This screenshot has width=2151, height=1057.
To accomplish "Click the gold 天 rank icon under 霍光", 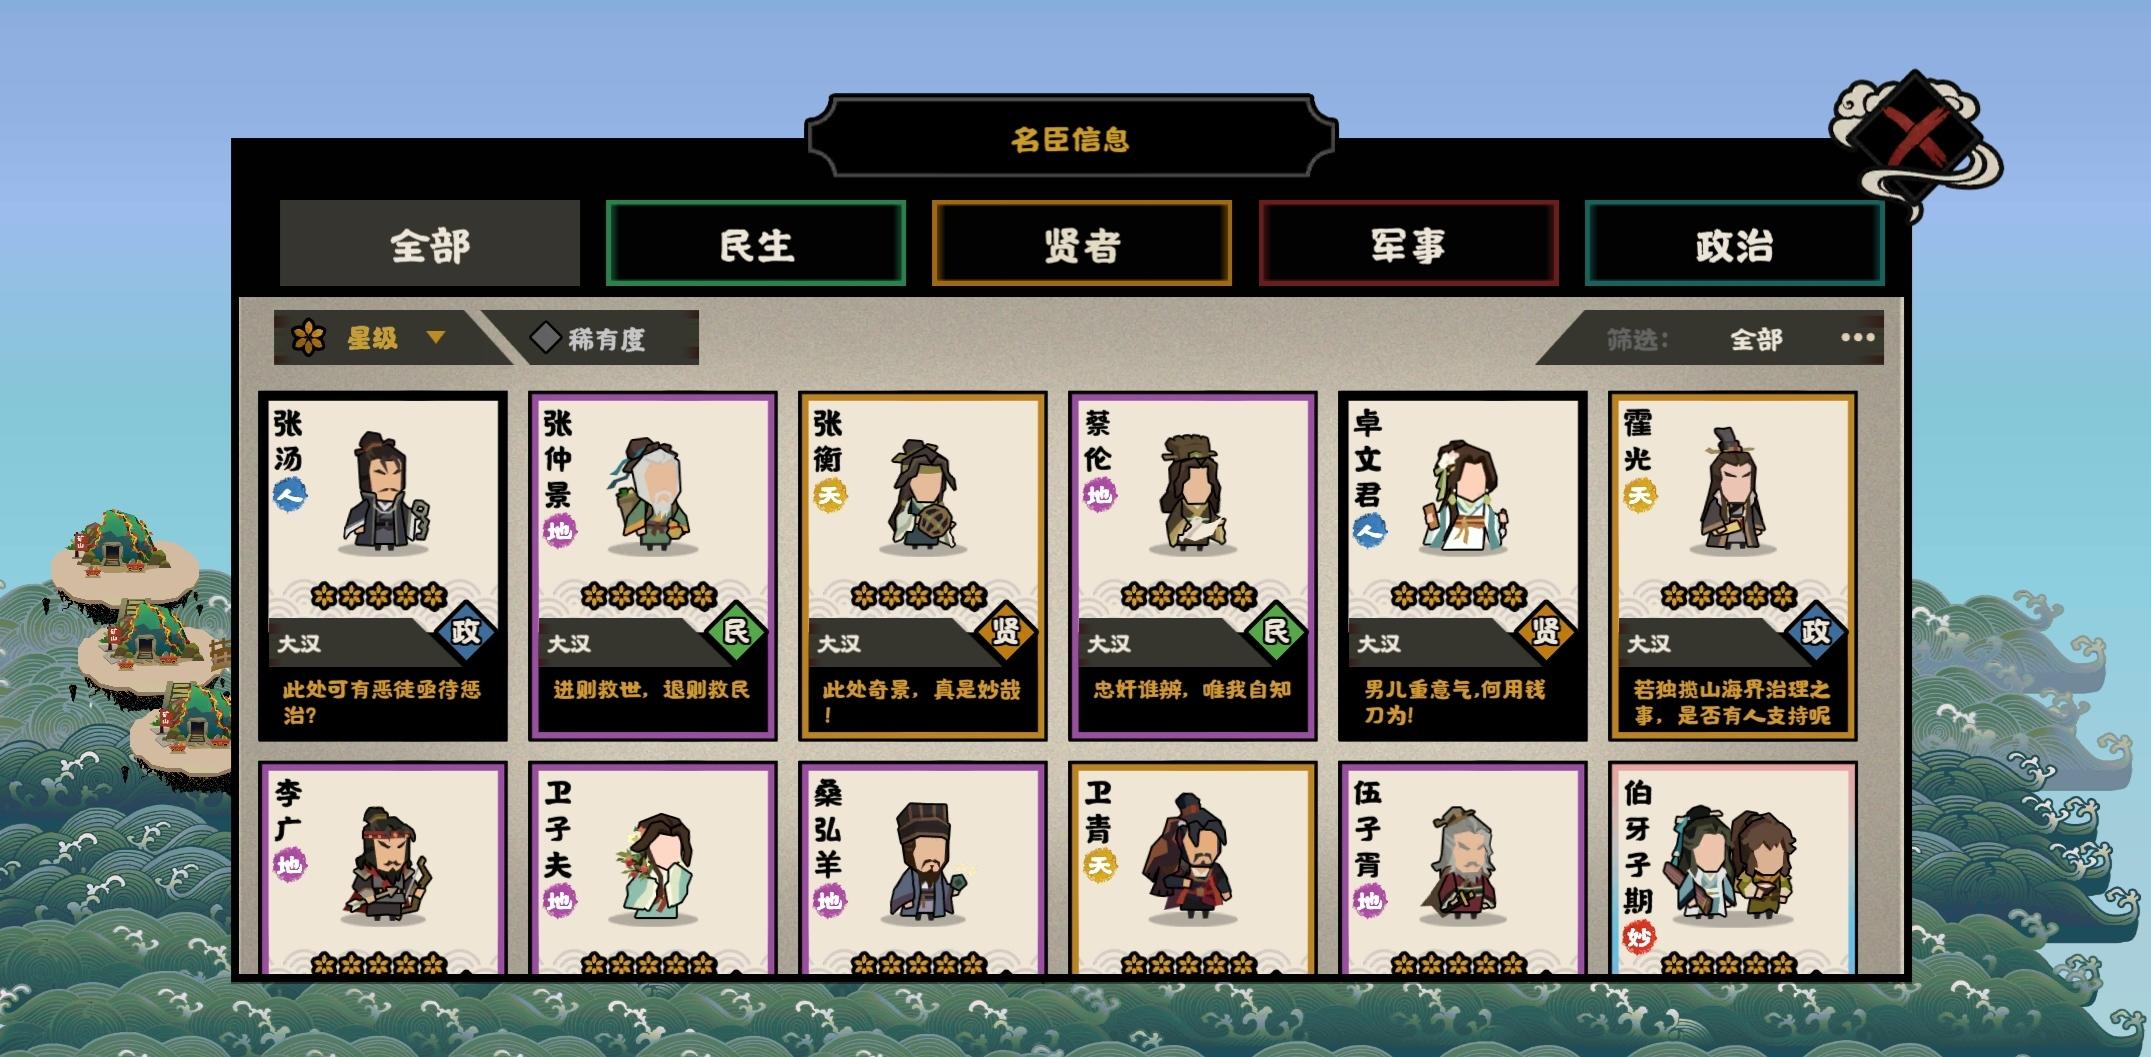I will pos(1639,494).
